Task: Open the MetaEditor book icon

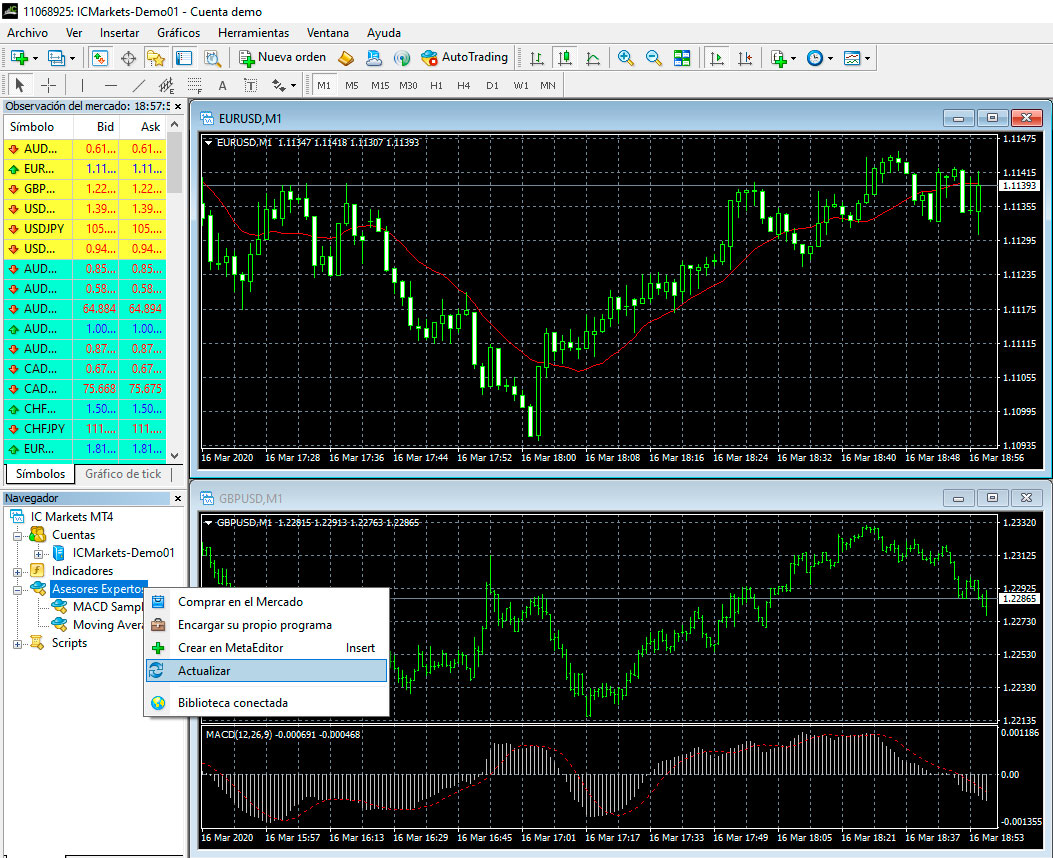Action: [x=346, y=58]
